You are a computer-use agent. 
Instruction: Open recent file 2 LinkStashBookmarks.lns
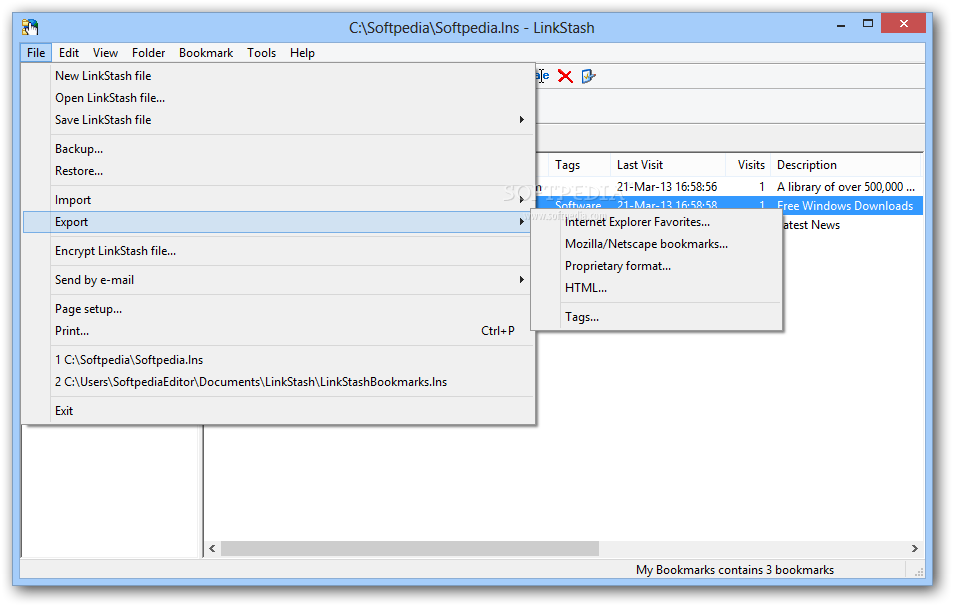pos(279,382)
